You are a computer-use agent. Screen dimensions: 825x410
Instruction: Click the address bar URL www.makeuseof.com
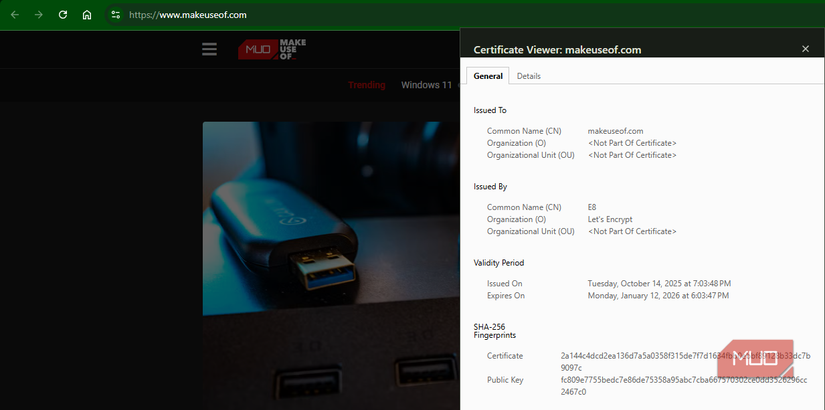pos(188,15)
